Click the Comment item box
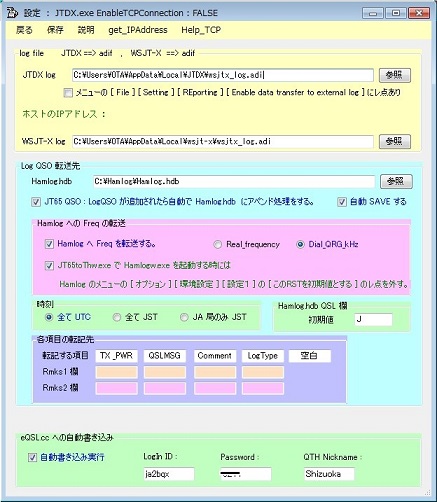 point(215,356)
